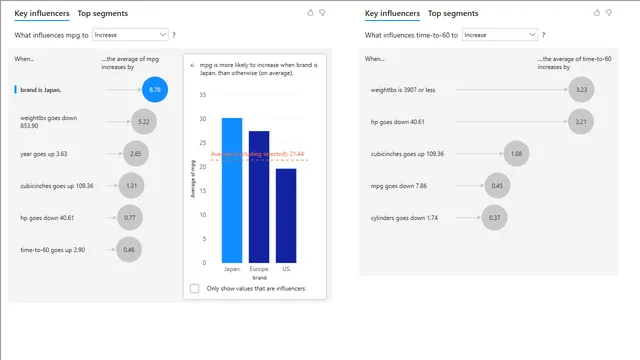This screenshot has height=360, width=640.
Task: Click help question mark next to time-to-60 dropdown
Action: tap(543, 35)
